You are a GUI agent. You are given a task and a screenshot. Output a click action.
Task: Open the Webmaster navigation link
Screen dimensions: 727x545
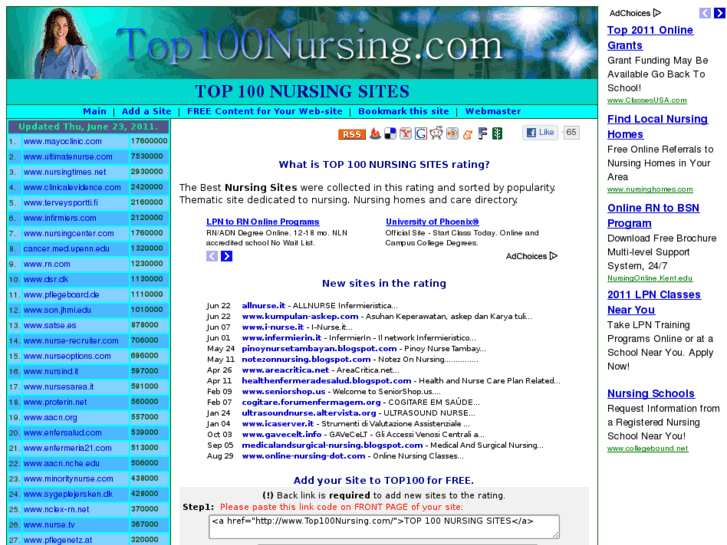coord(493,111)
